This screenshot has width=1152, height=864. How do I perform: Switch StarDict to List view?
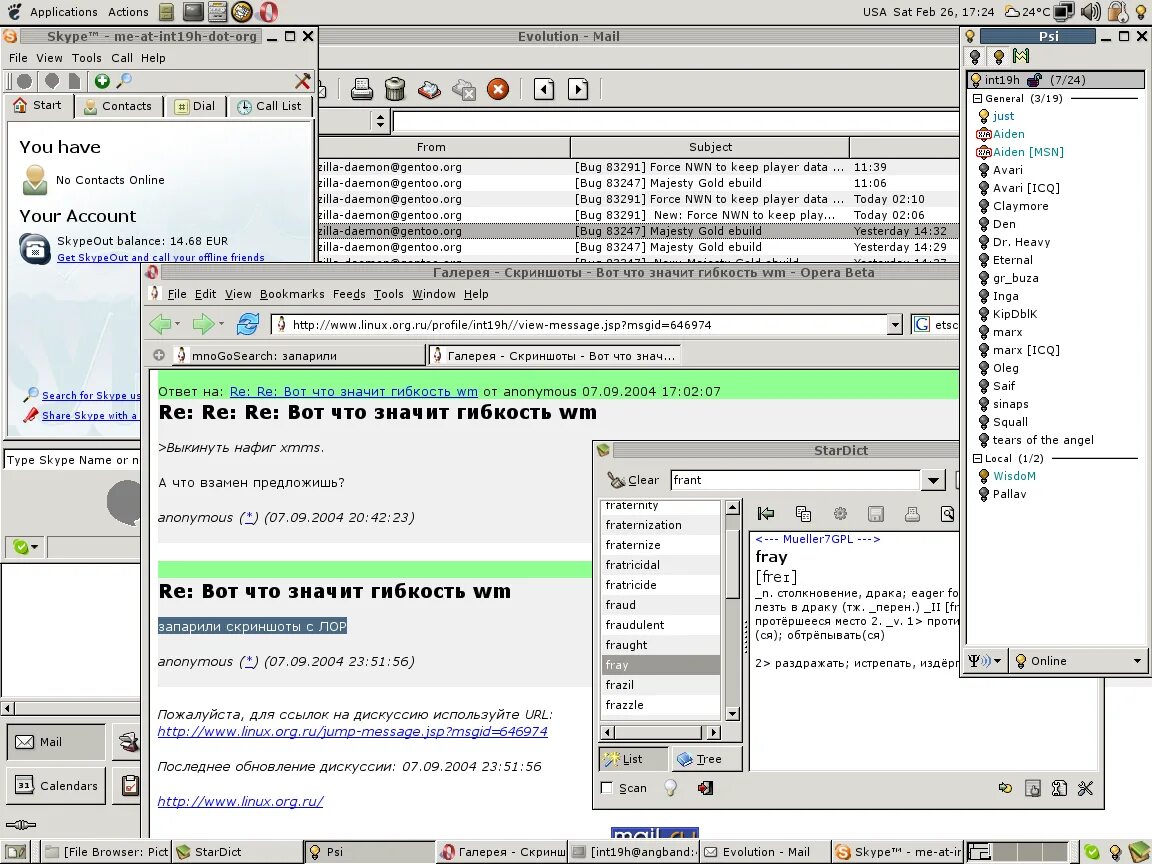(x=633, y=759)
